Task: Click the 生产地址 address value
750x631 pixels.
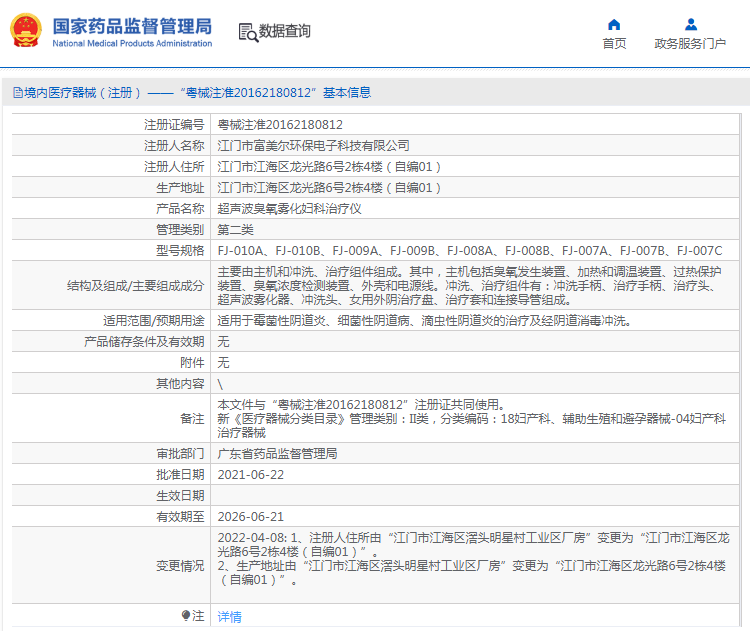Action: tap(329, 188)
